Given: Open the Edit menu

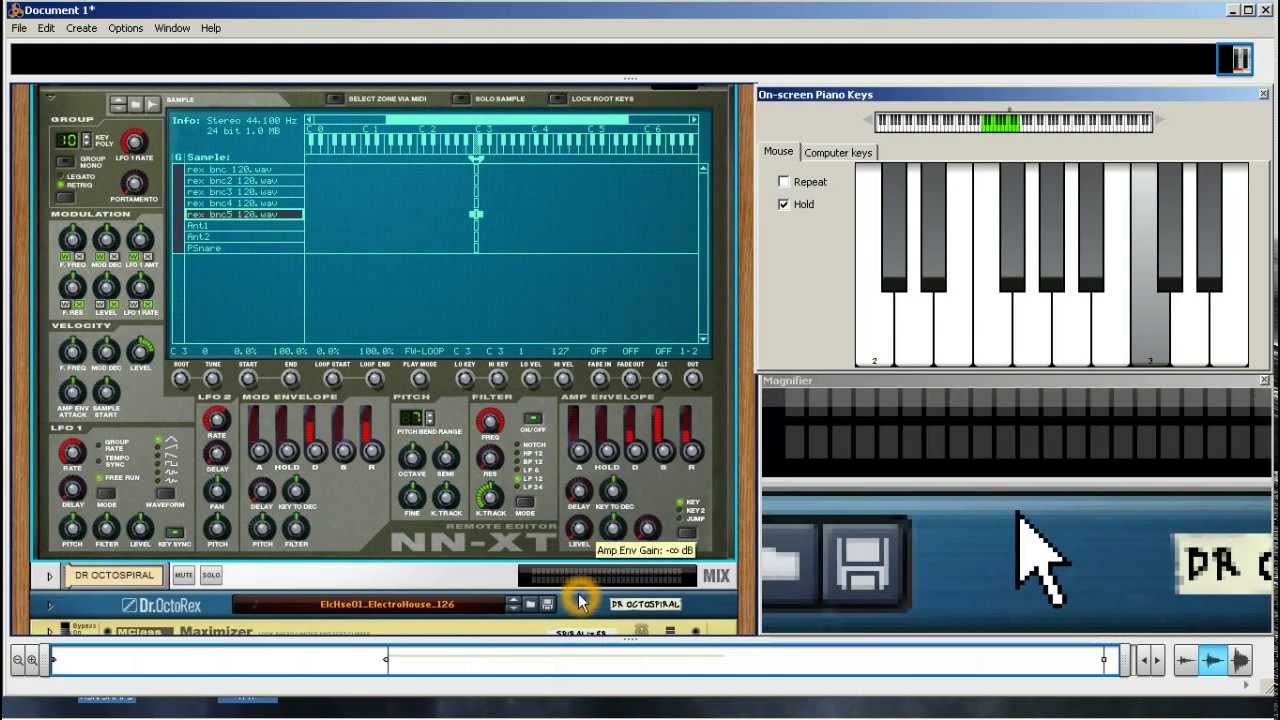Looking at the screenshot, I should click(x=46, y=28).
